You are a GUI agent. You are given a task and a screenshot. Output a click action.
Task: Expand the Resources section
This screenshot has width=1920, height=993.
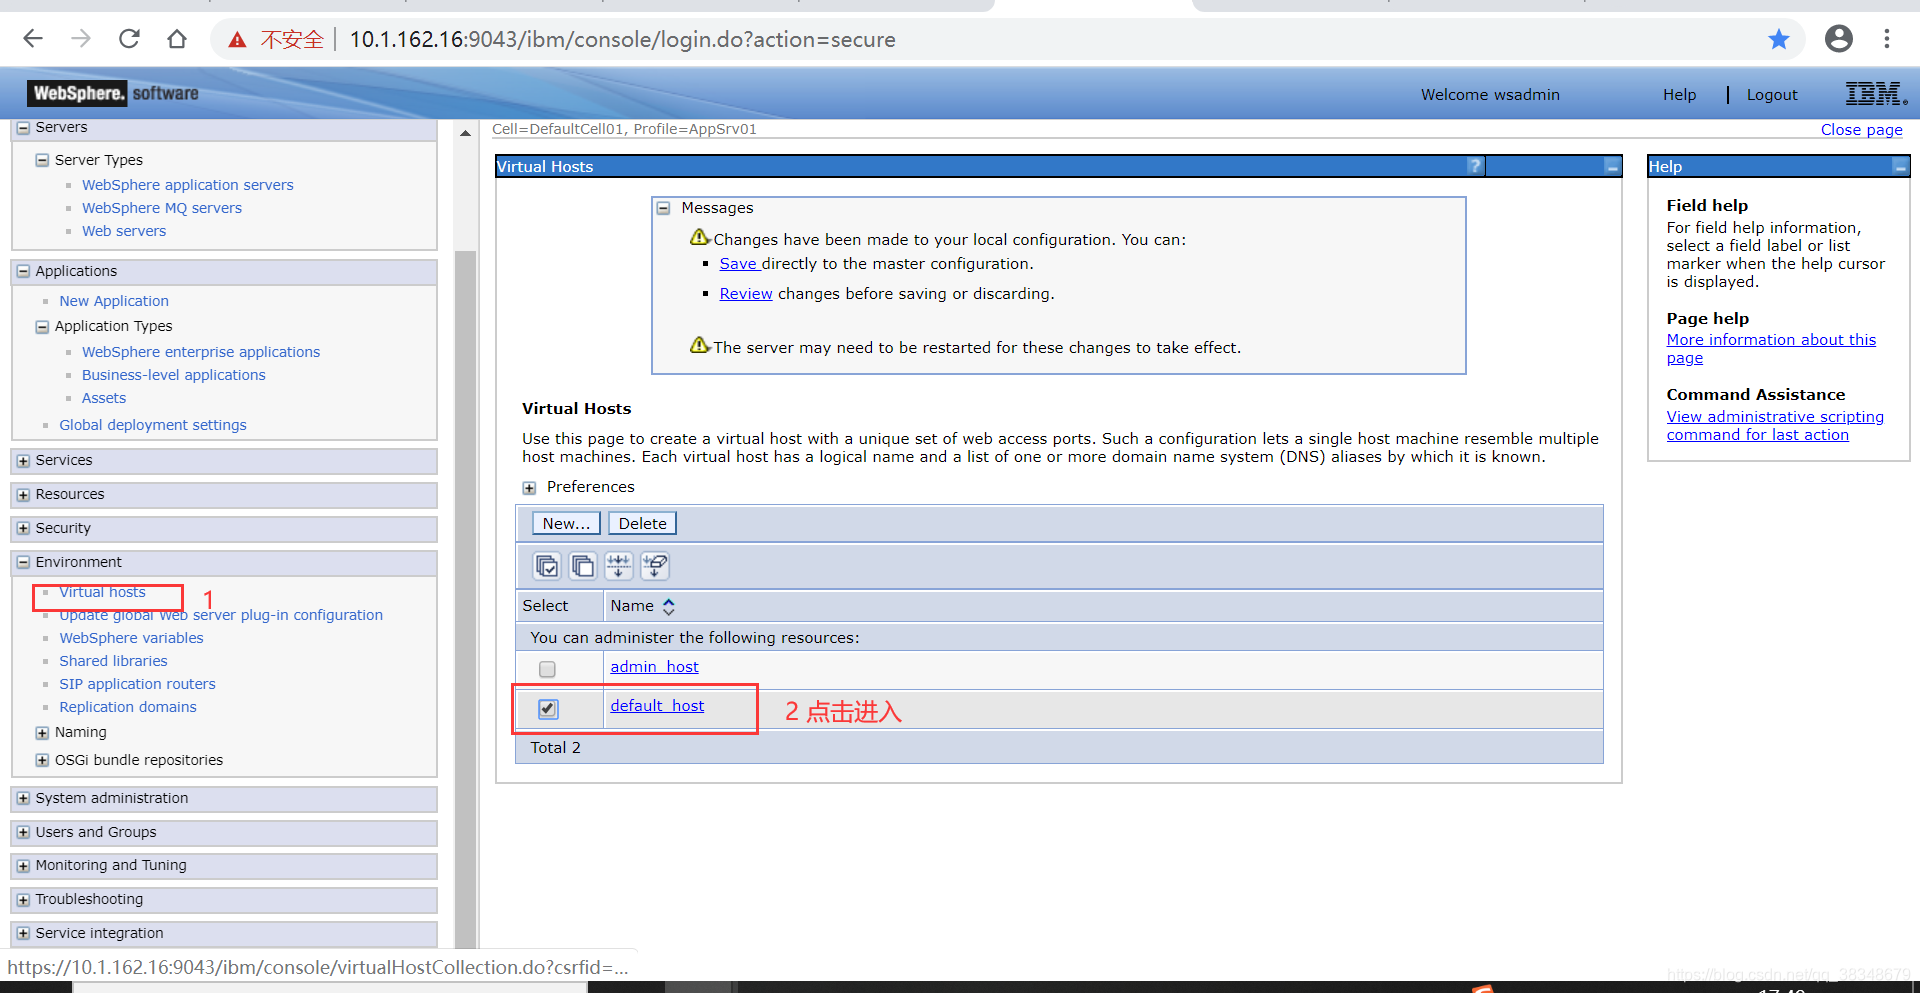[x=23, y=495]
